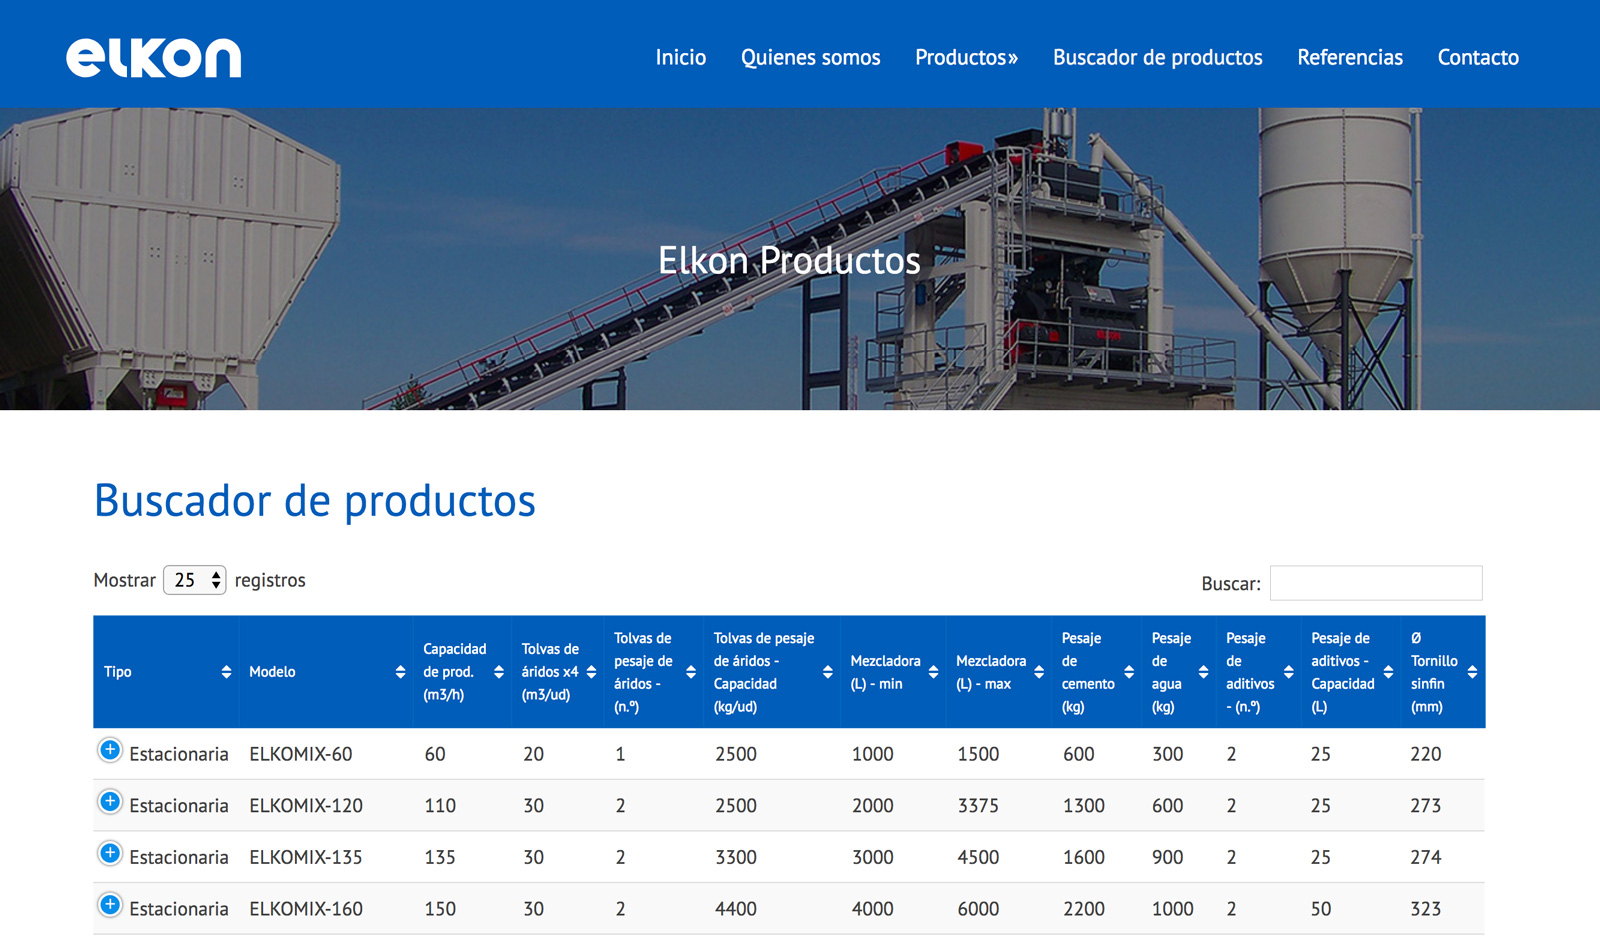Viewport: 1600px width, 941px height.
Task: Go to Inicio page
Action: point(681,57)
